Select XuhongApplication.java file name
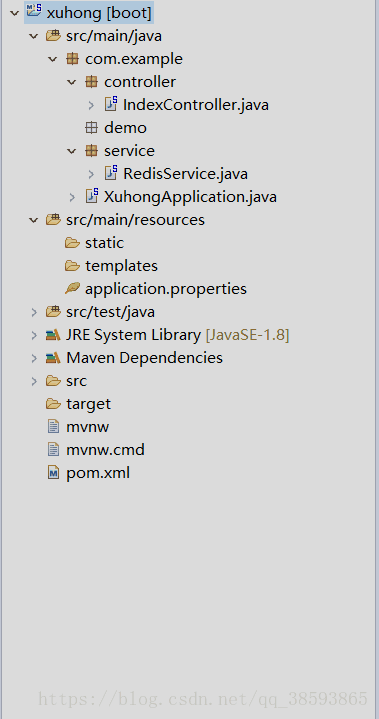 (x=190, y=197)
